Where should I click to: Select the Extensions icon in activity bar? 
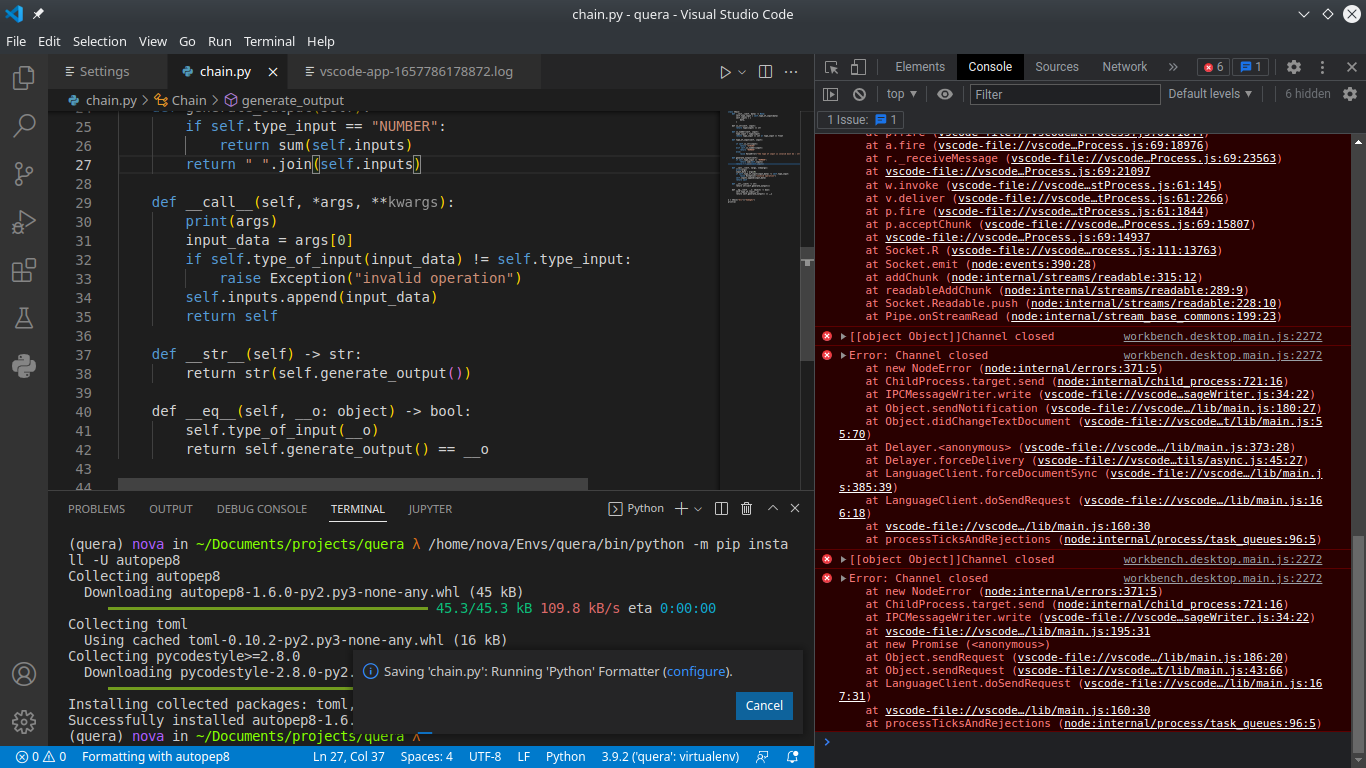pos(24,270)
